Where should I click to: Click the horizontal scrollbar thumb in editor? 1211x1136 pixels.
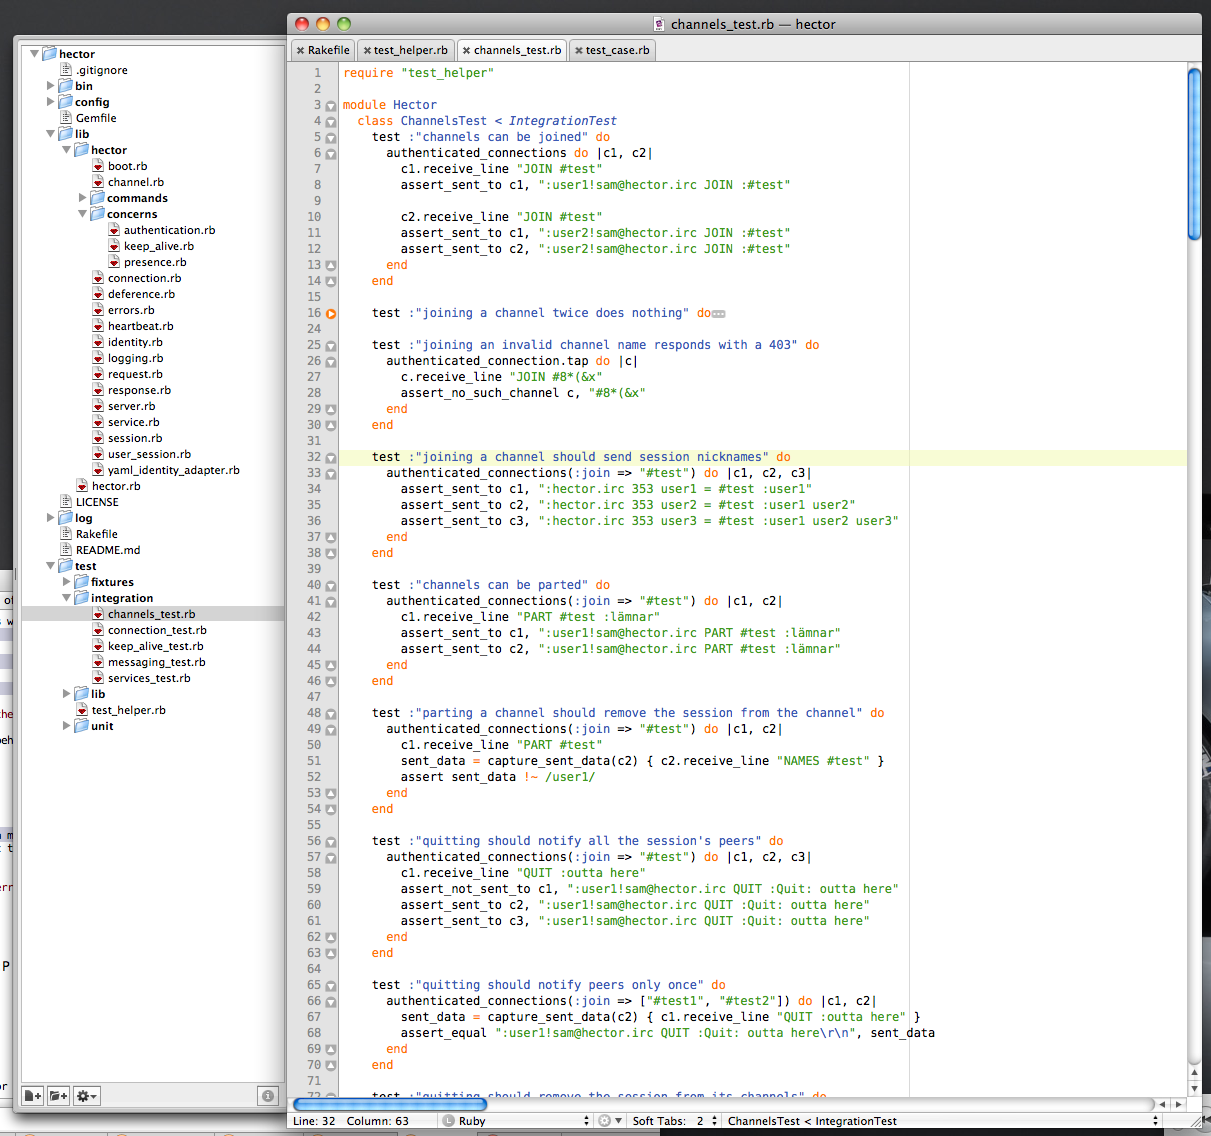tap(389, 1104)
